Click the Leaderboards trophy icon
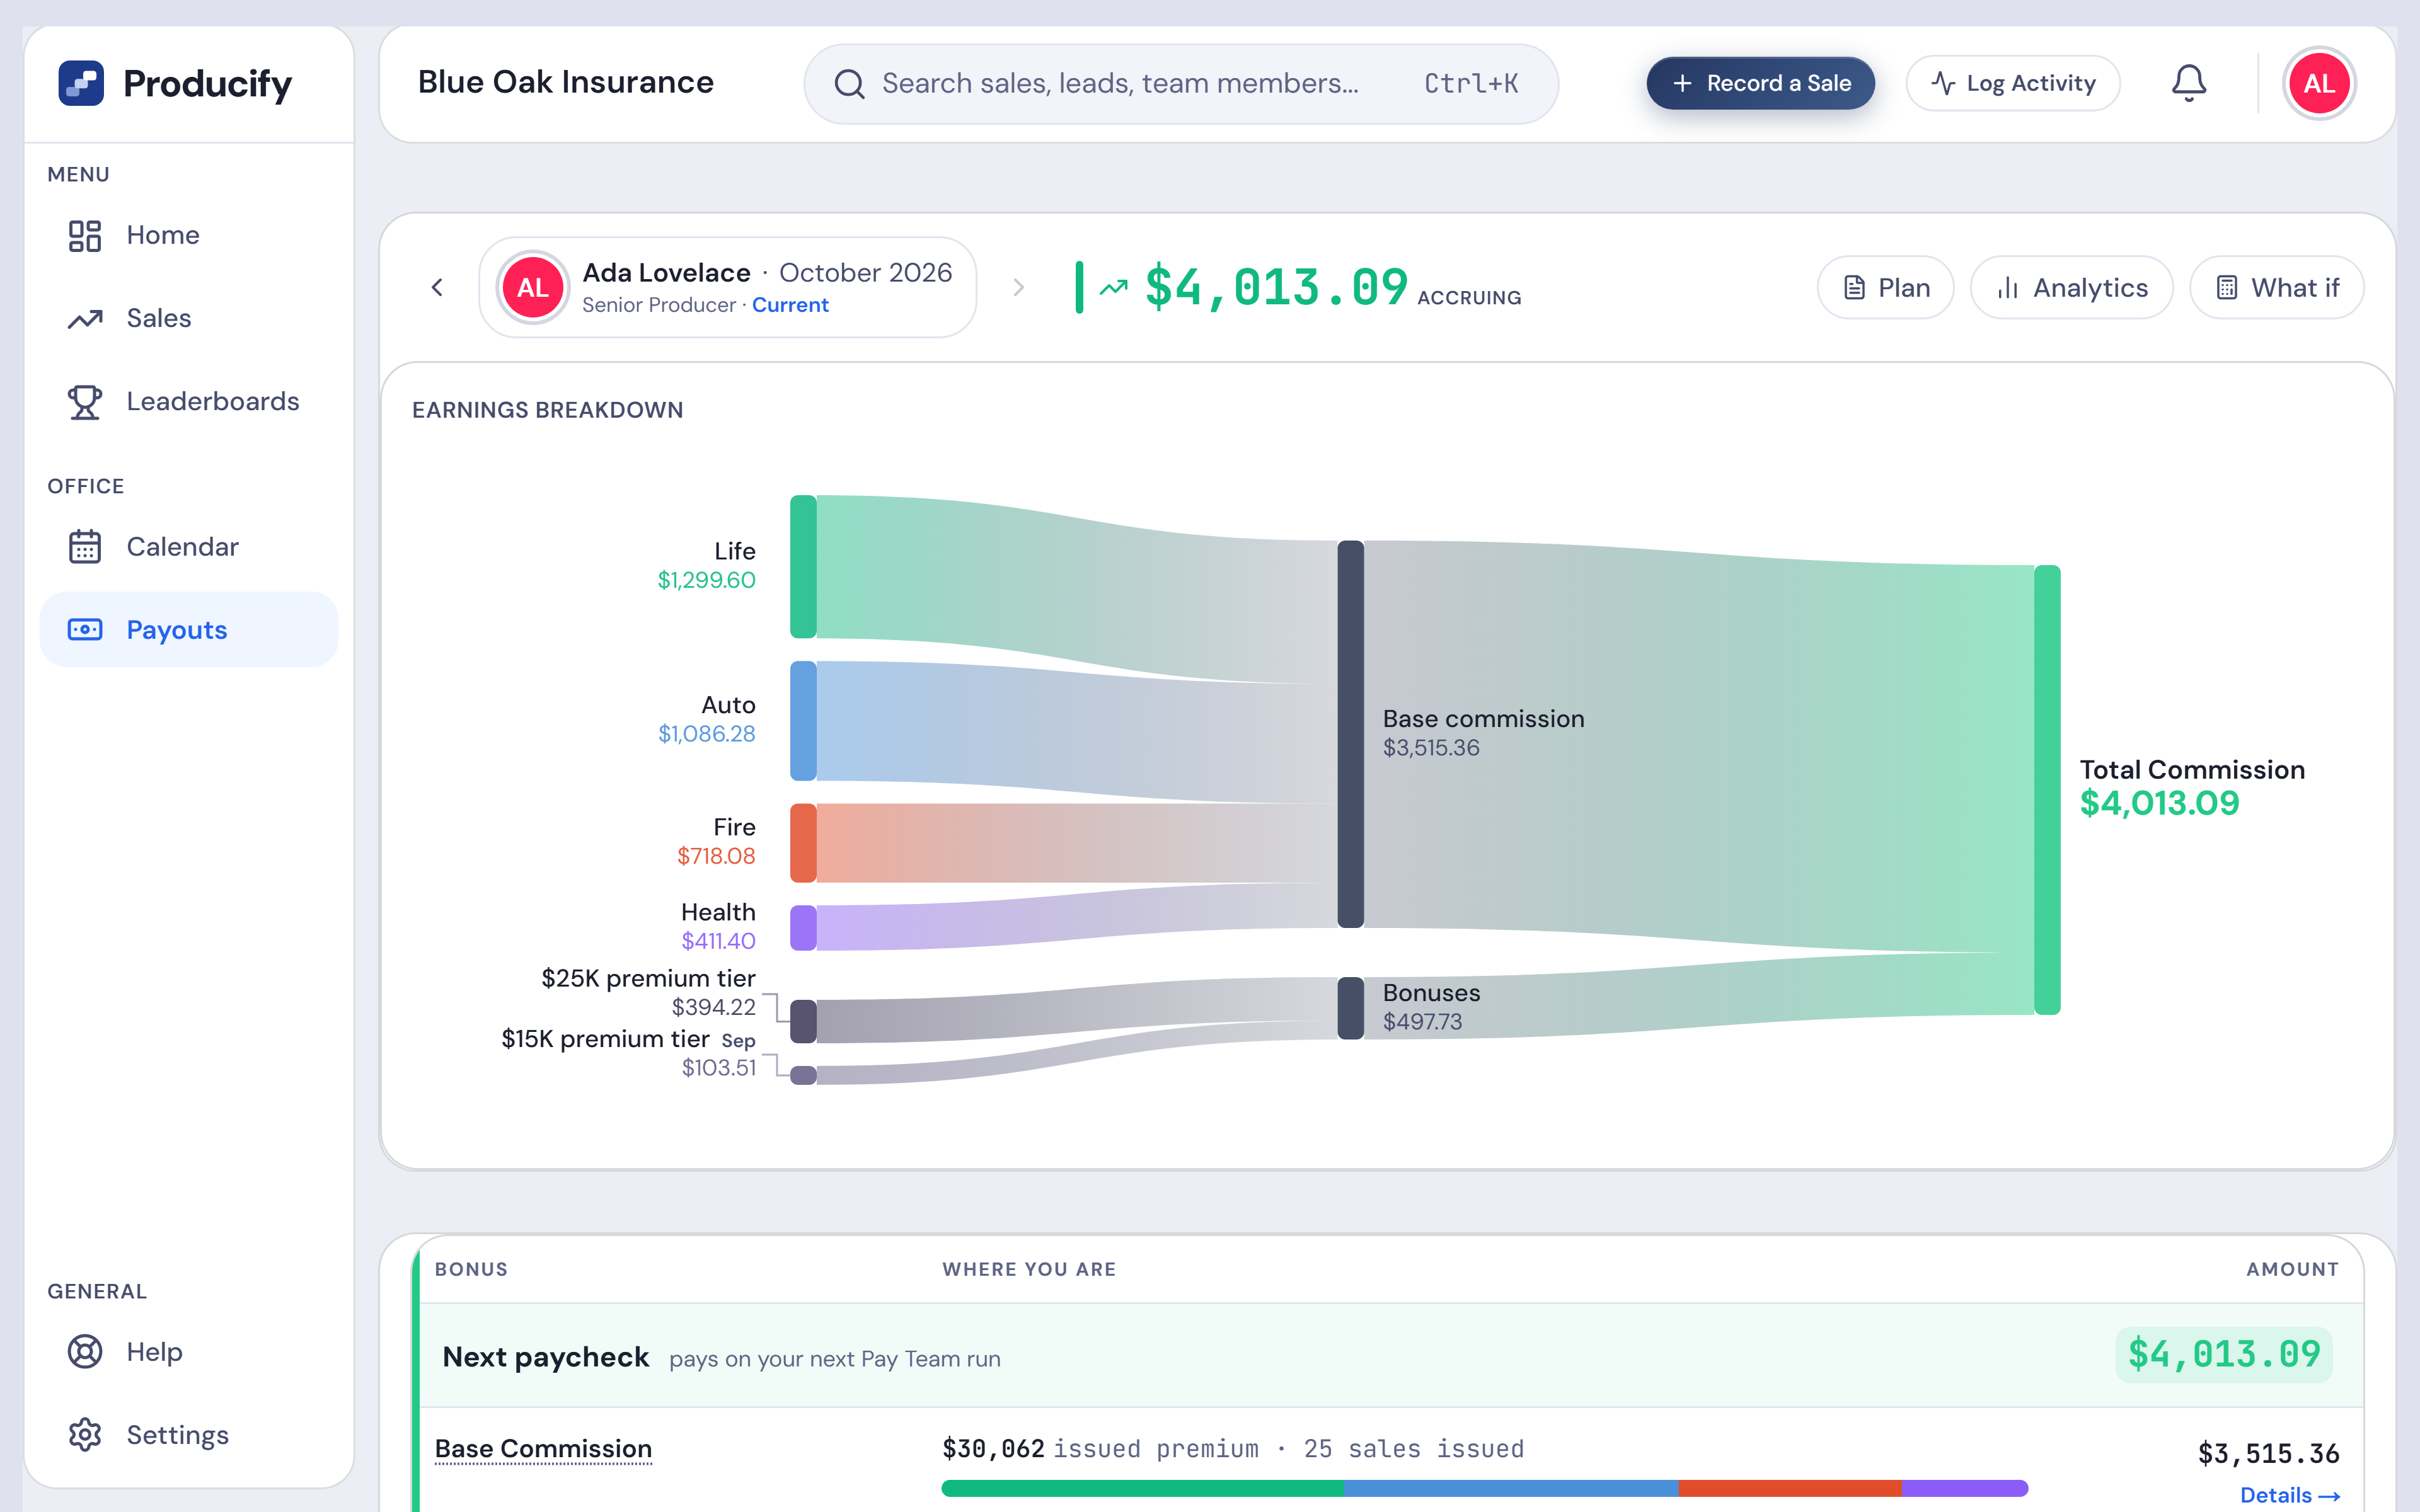Image resolution: width=2420 pixels, height=1512 pixels. 85,401
